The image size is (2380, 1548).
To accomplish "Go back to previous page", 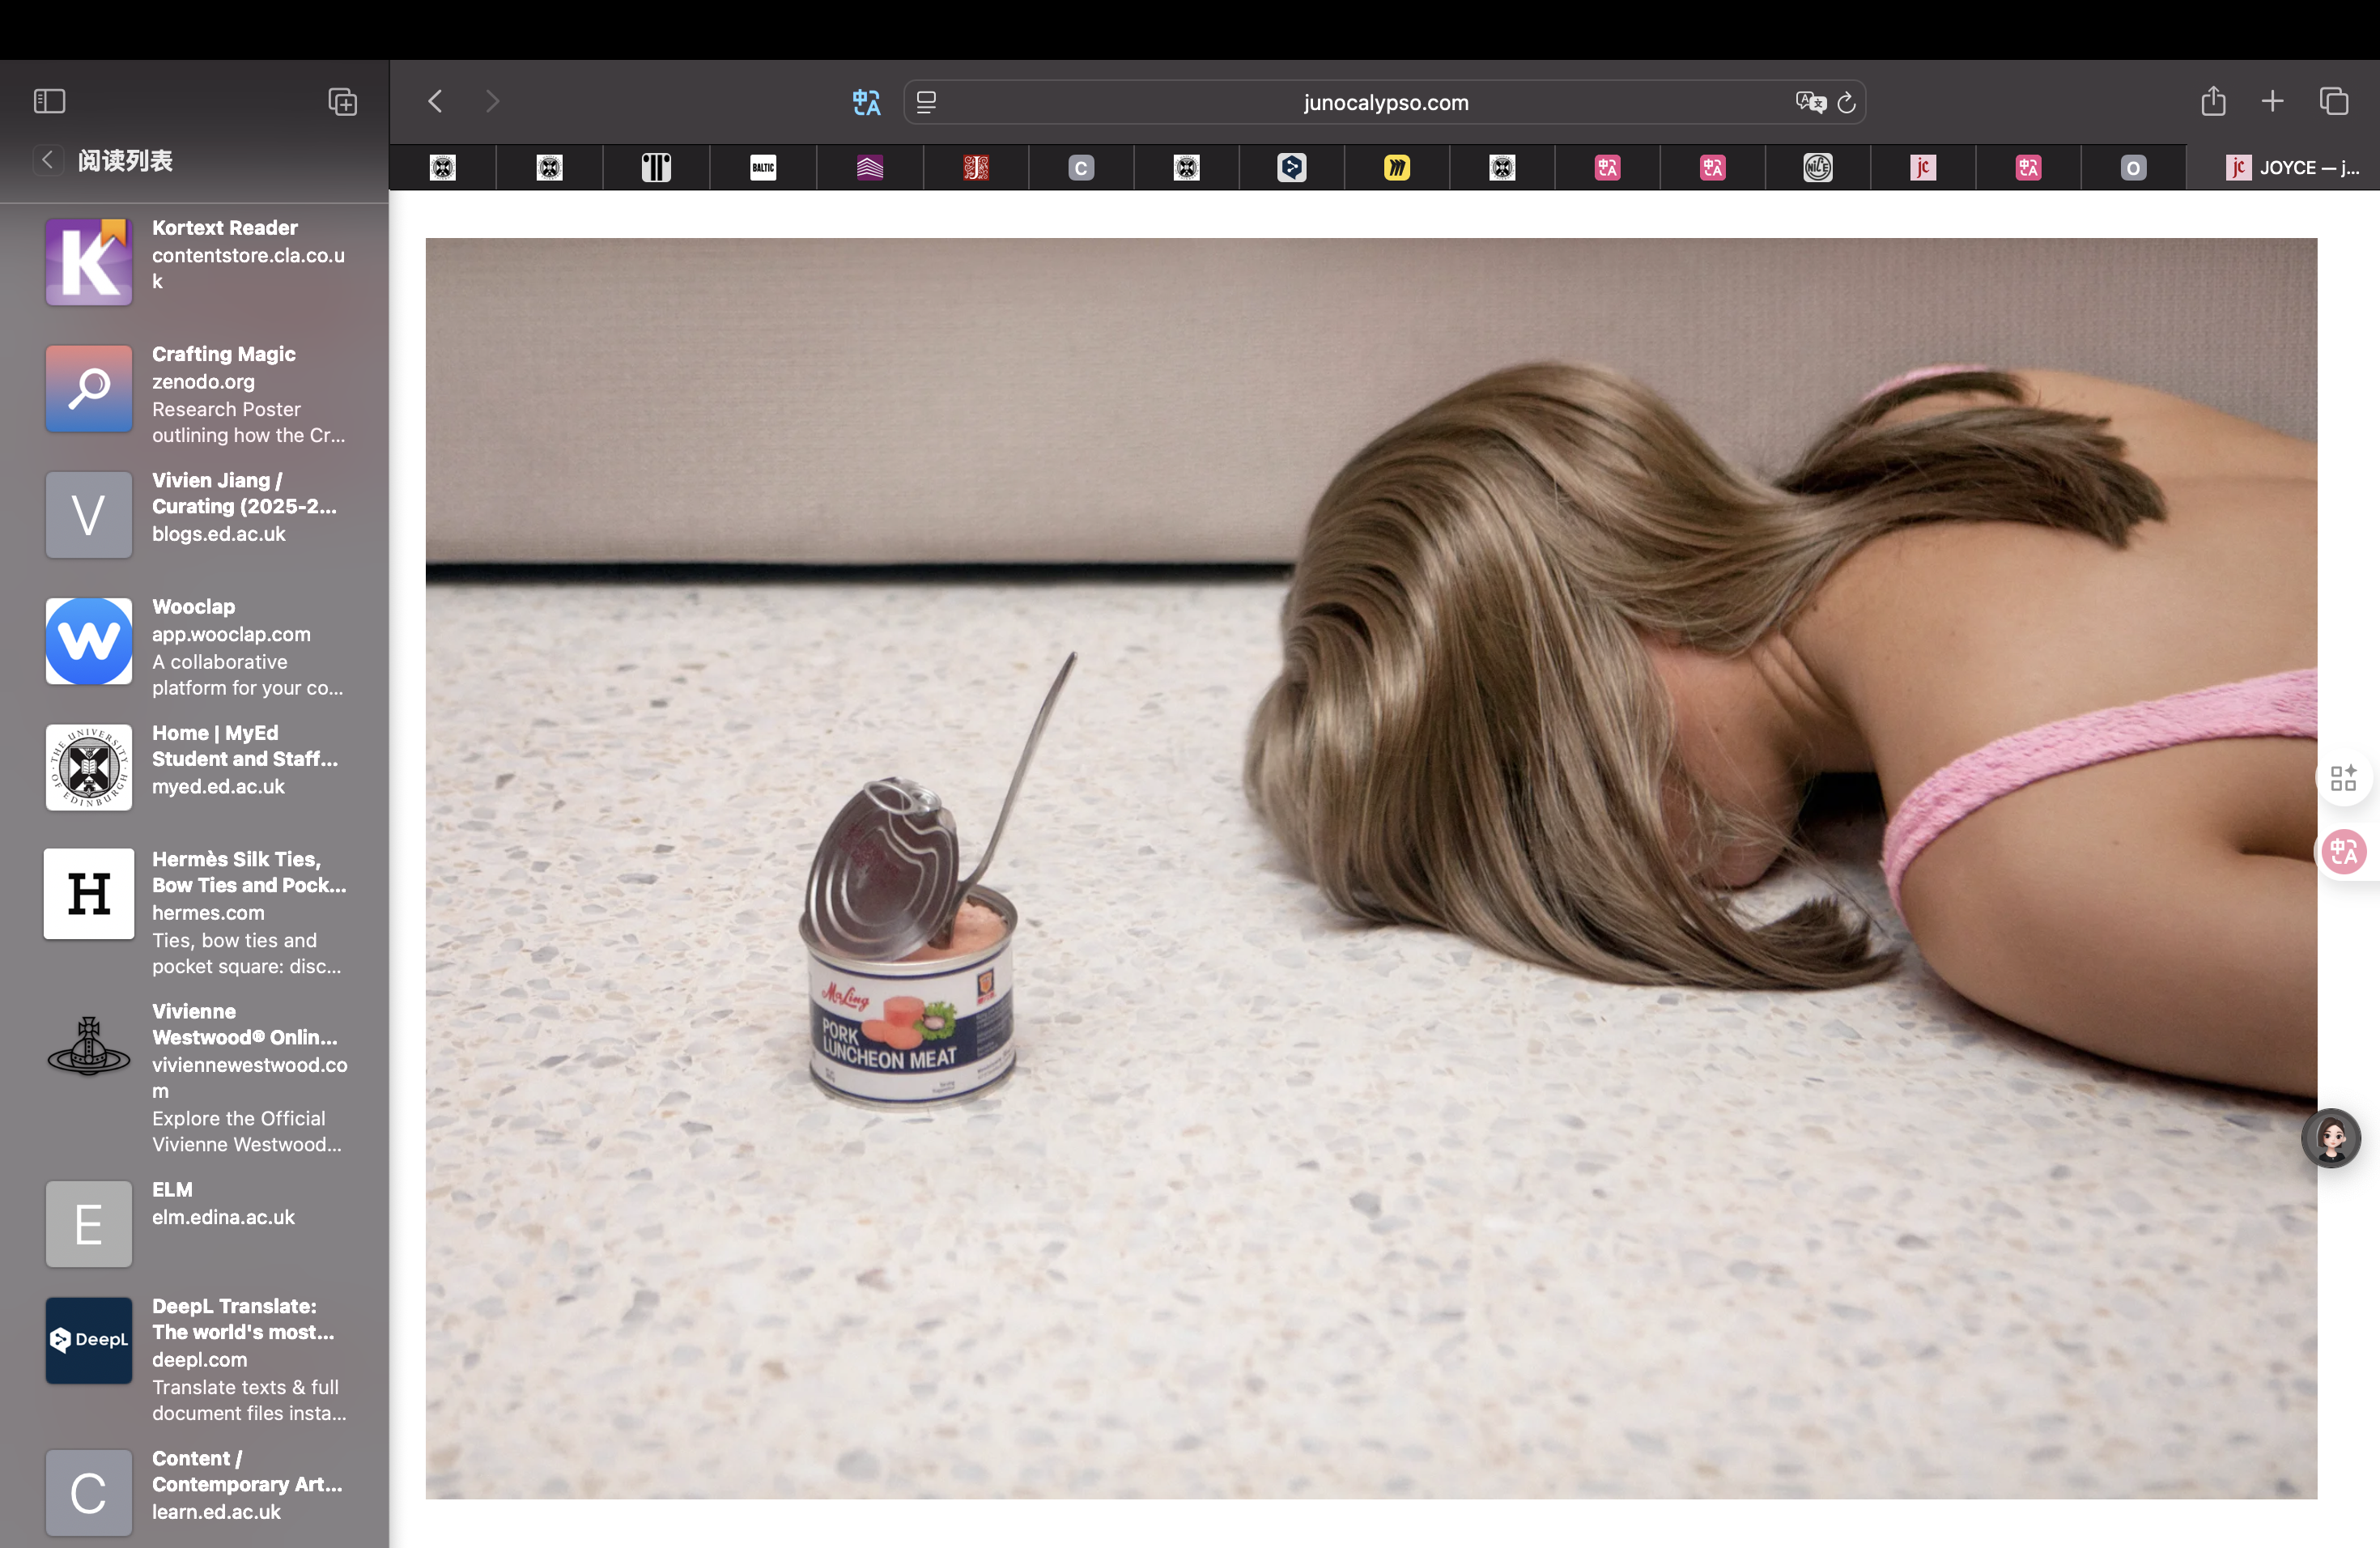I will (435, 101).
